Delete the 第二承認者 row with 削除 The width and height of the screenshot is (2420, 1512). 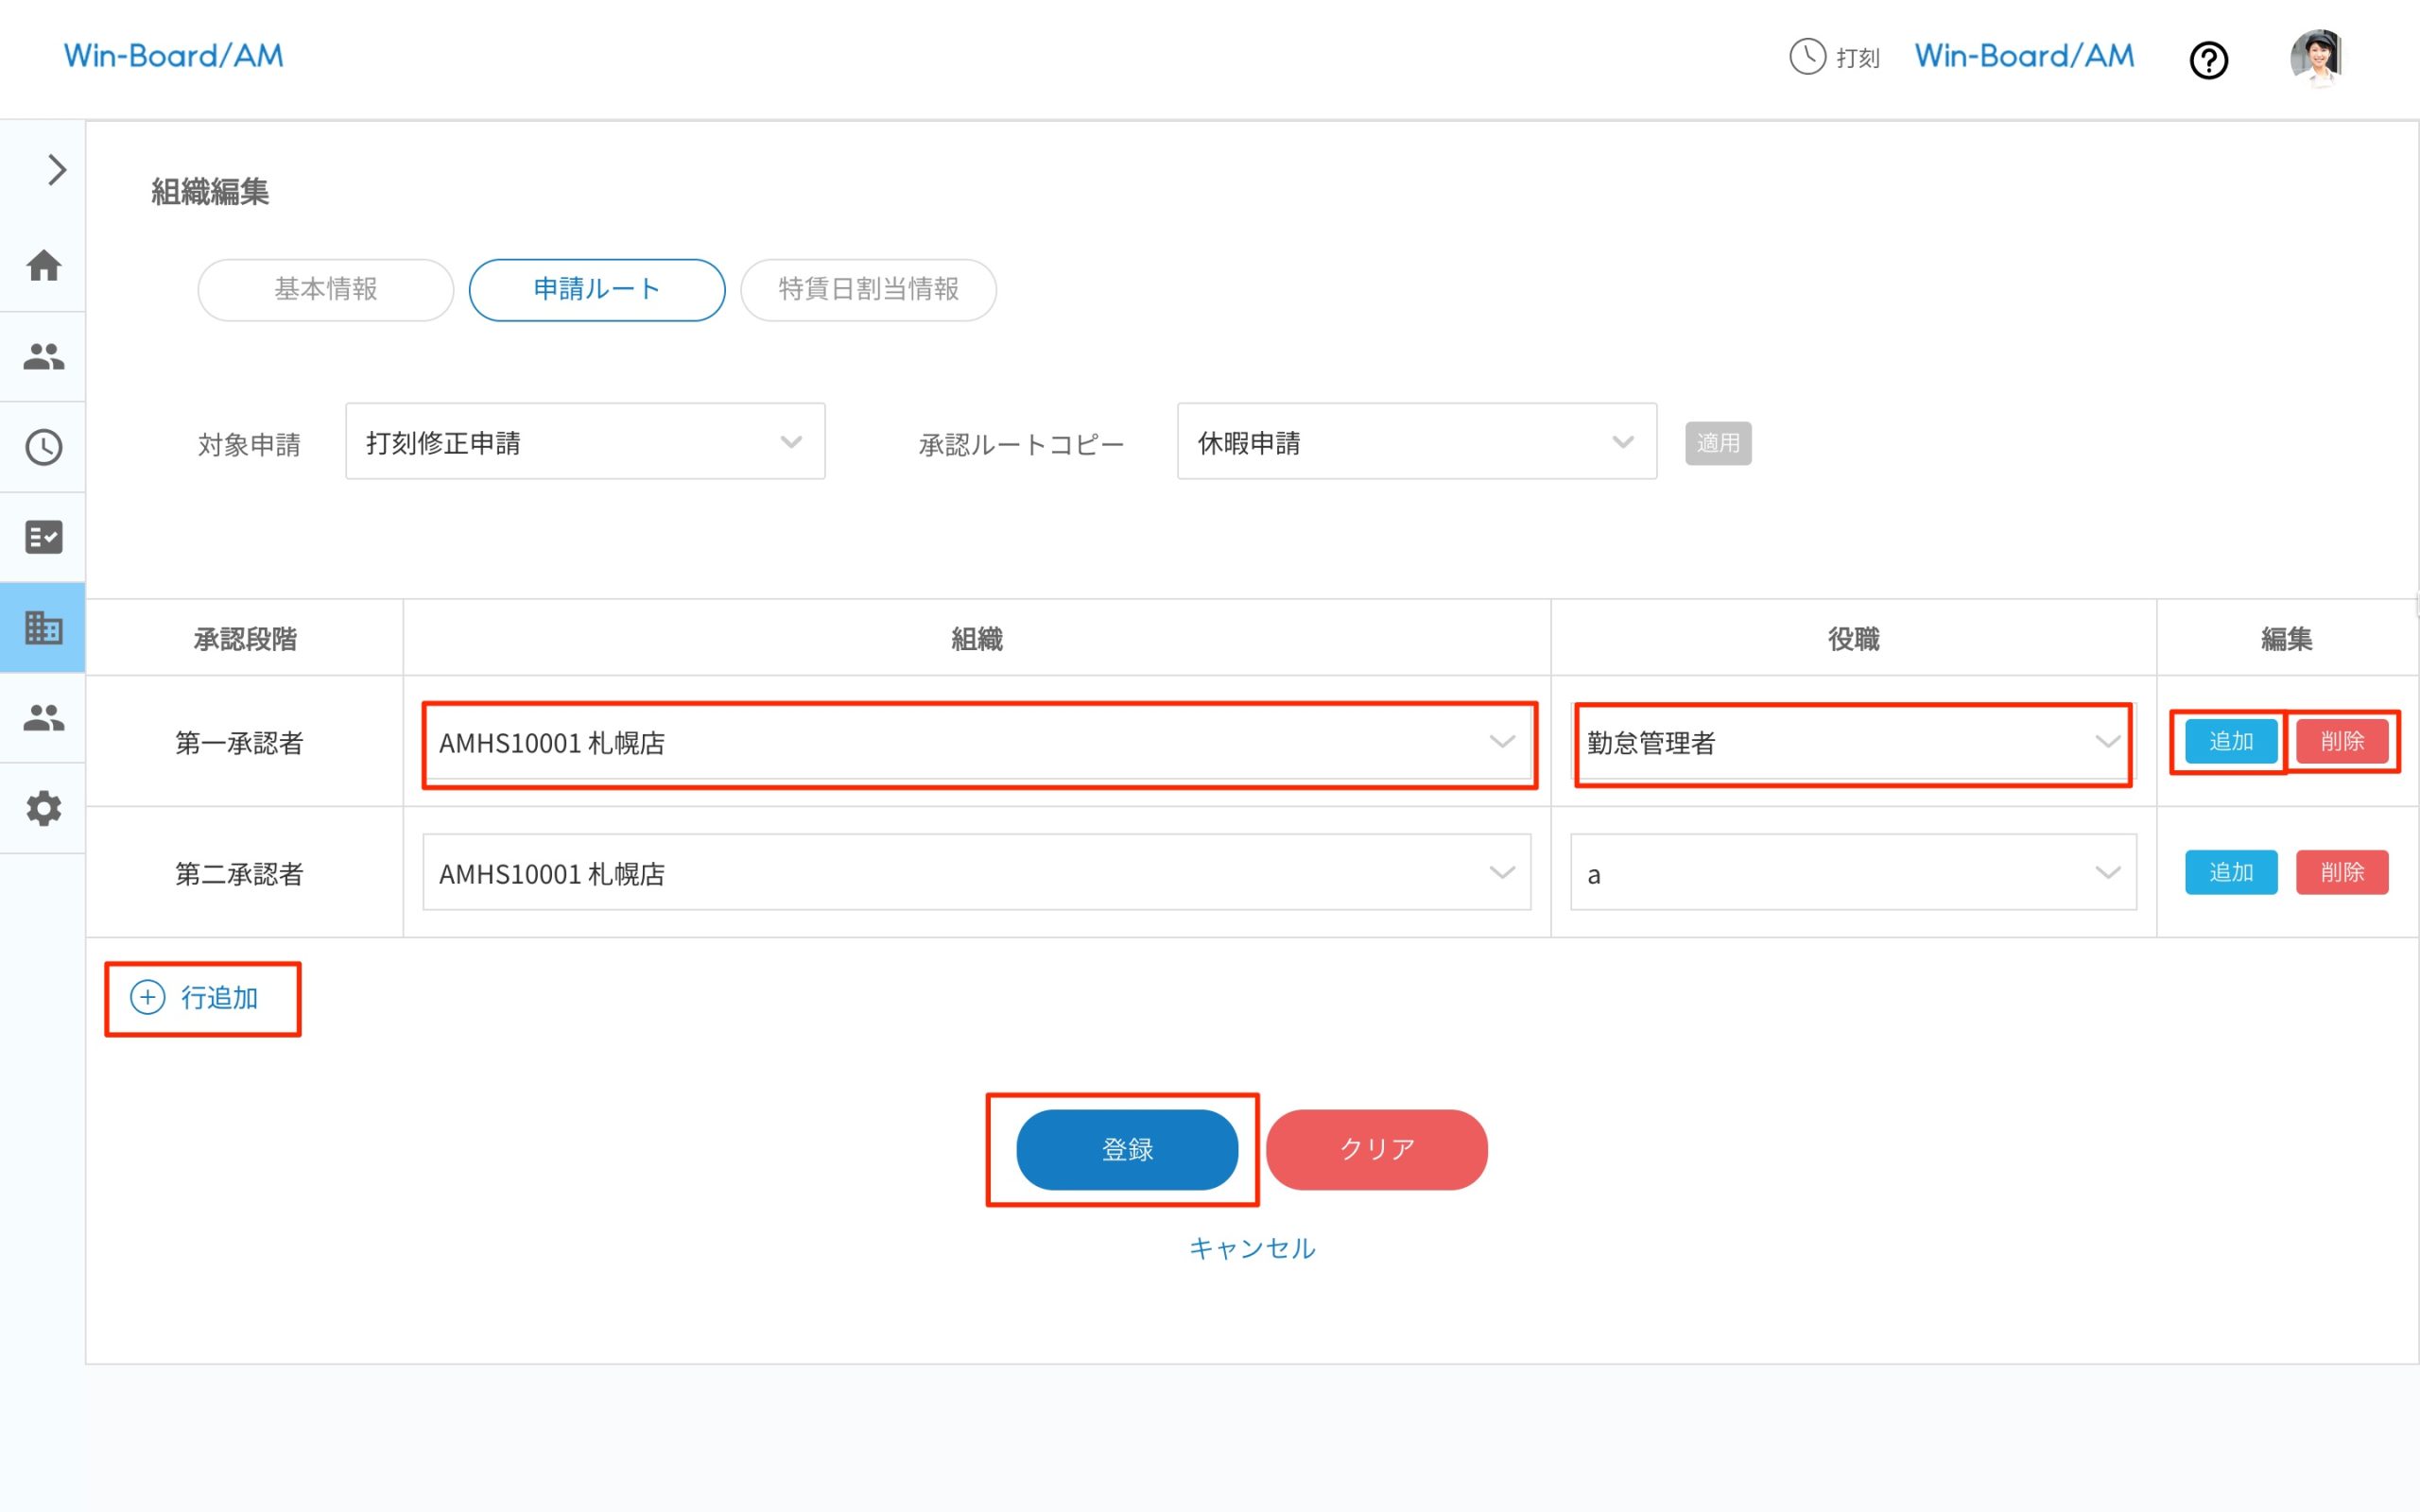click(x=2340, y=873)
